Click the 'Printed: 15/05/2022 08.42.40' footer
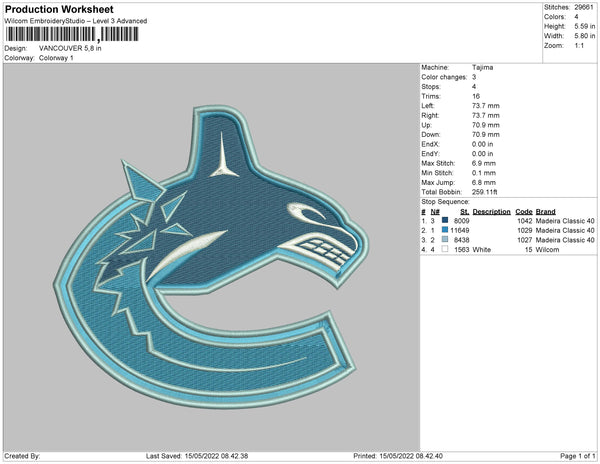The width and height of the screenshot is (600, 464). point(398,456)
